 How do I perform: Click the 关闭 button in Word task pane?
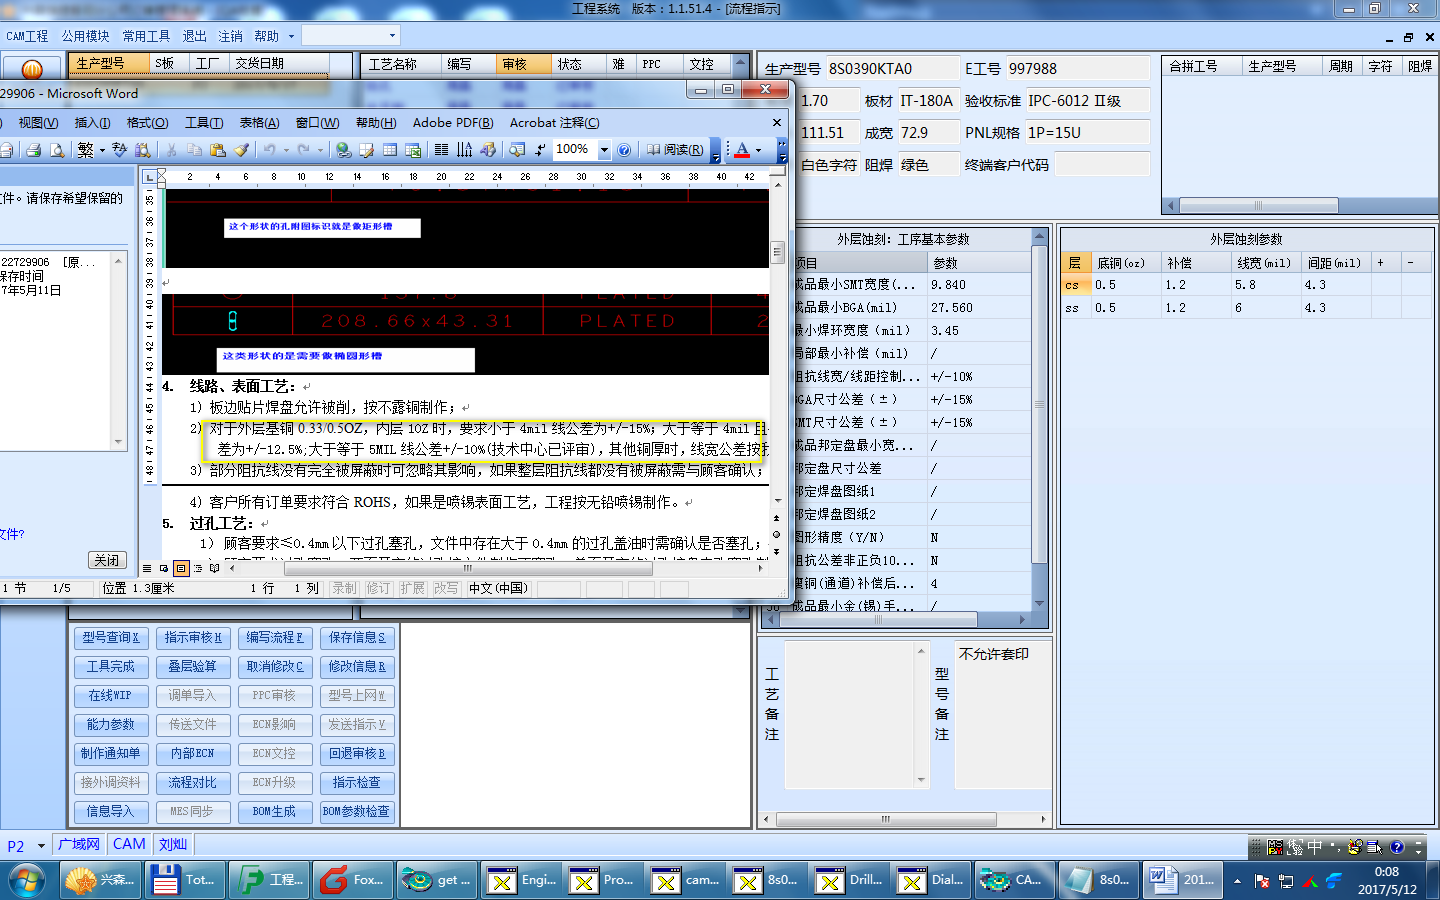106,560
